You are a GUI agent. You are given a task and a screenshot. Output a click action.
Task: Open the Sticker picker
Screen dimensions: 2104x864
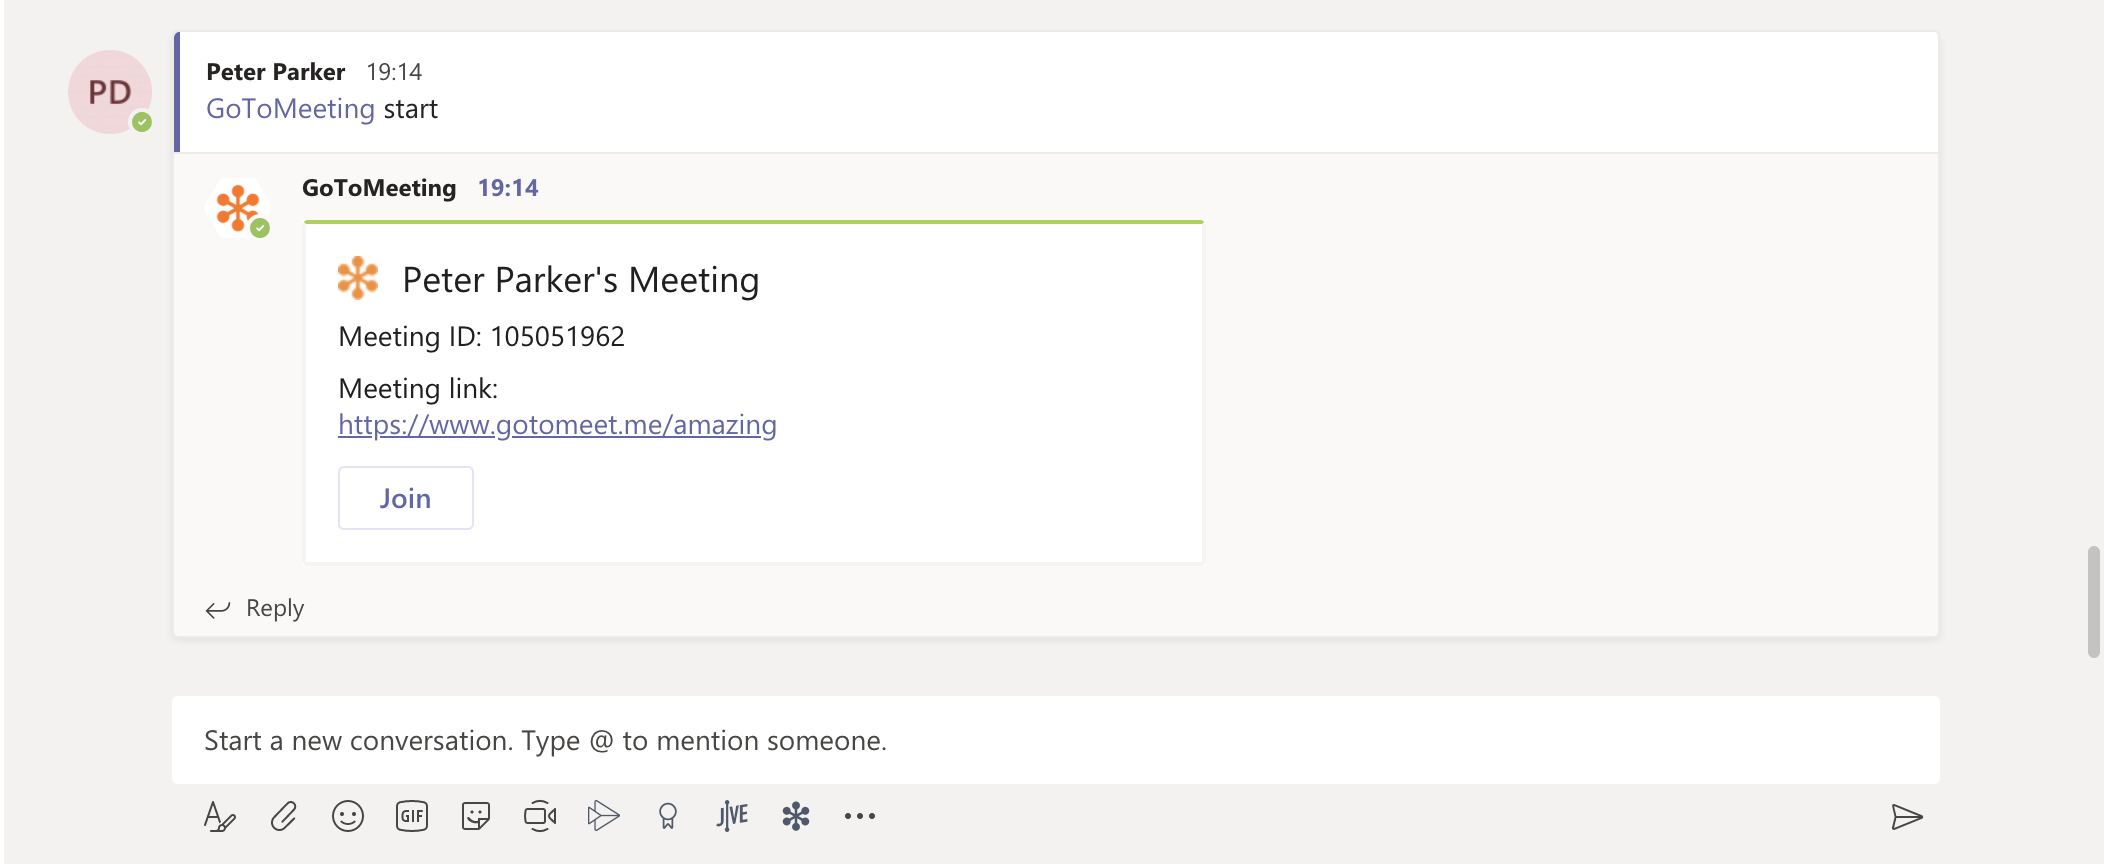(x=476, y=817)
